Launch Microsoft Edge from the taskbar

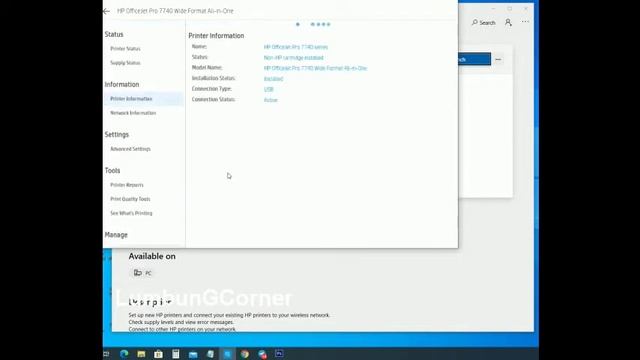coord(124,354)
